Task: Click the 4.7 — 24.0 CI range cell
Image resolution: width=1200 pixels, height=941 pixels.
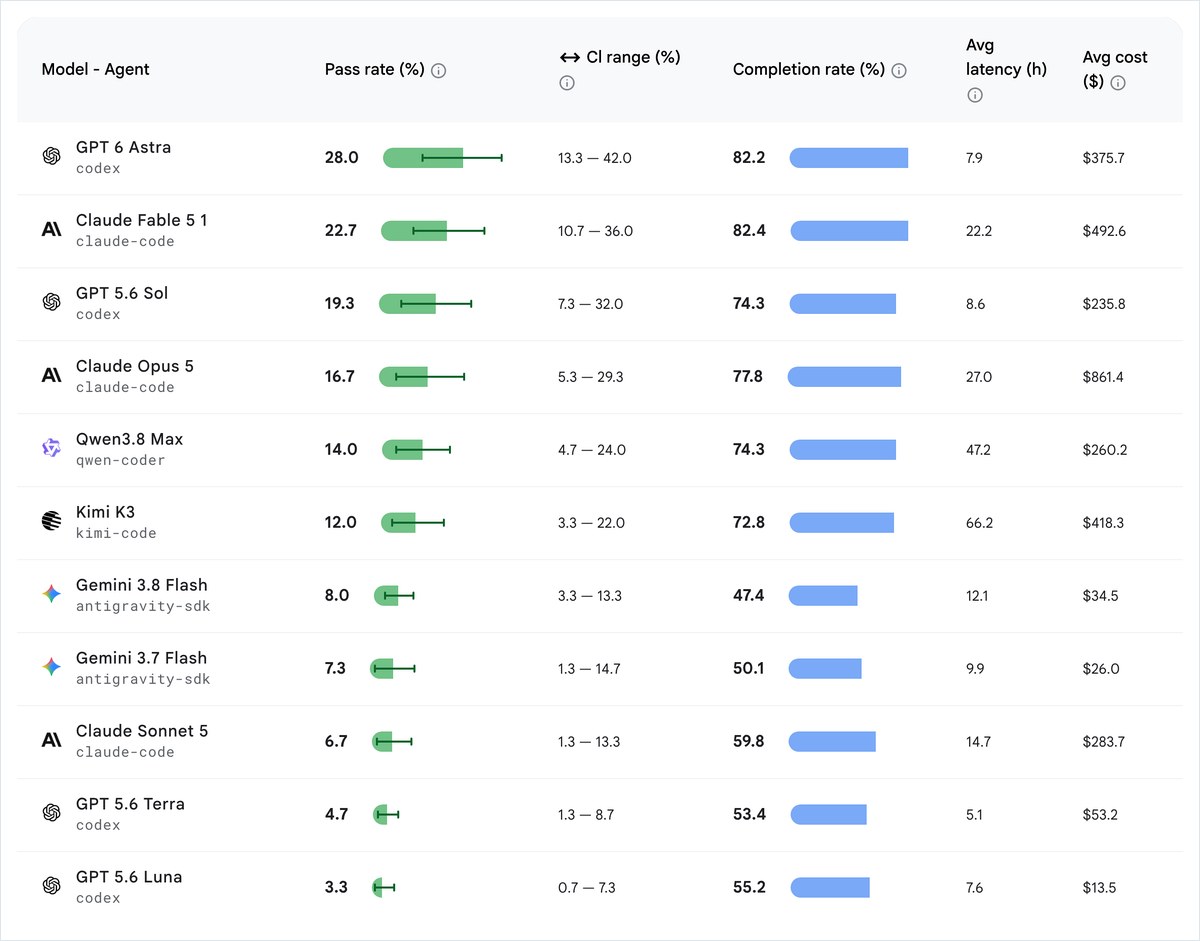Action: [592, 450]
